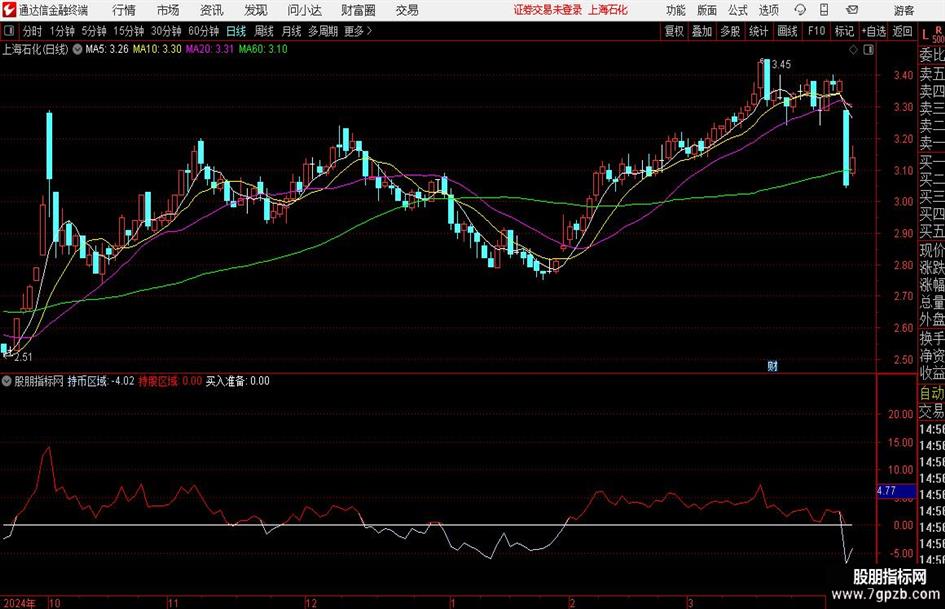Open the 功能 menu
945x609 pixels.
click(676, 10)
